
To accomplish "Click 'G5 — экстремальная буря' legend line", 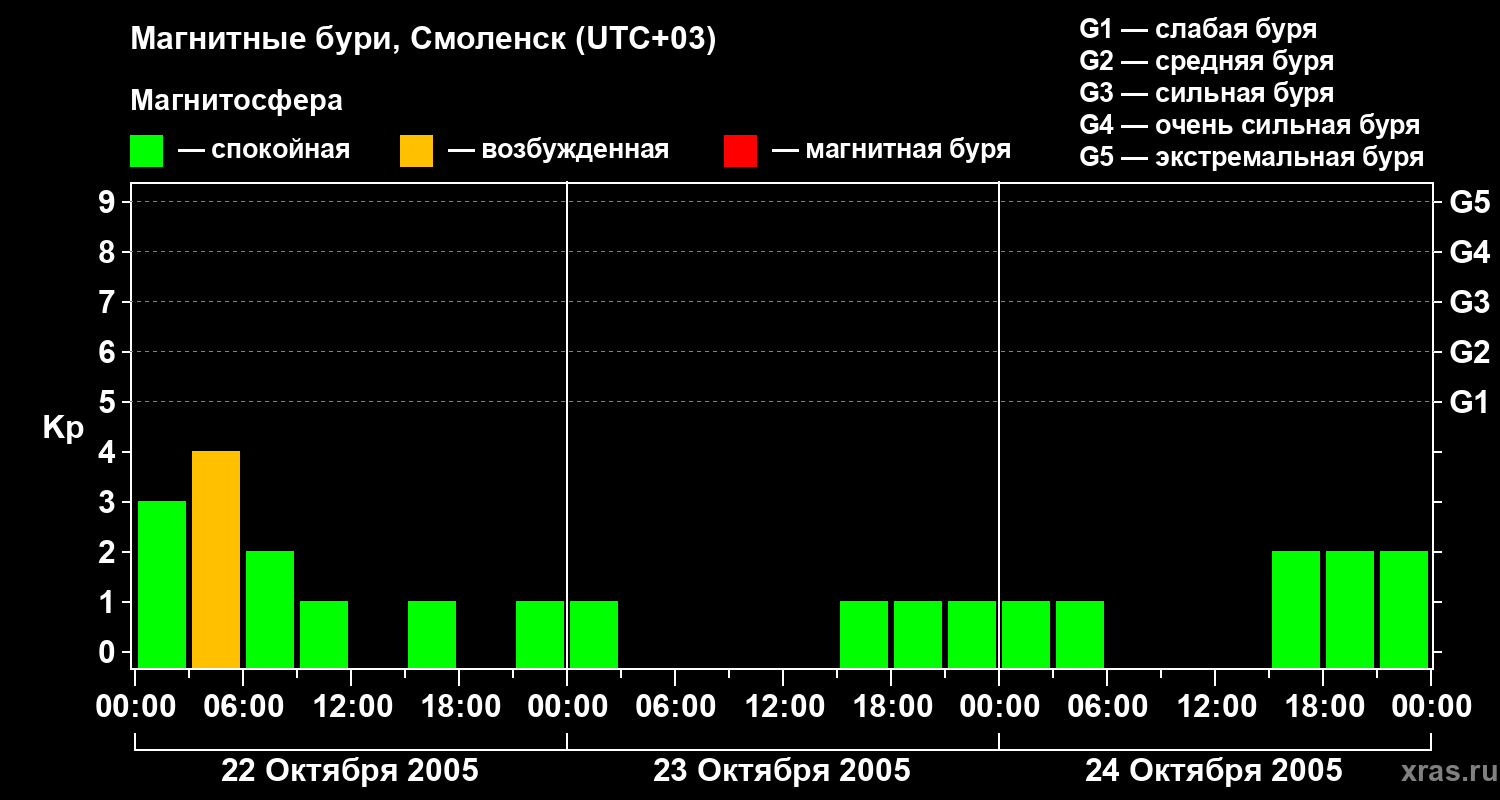I will coord(1252,157).
